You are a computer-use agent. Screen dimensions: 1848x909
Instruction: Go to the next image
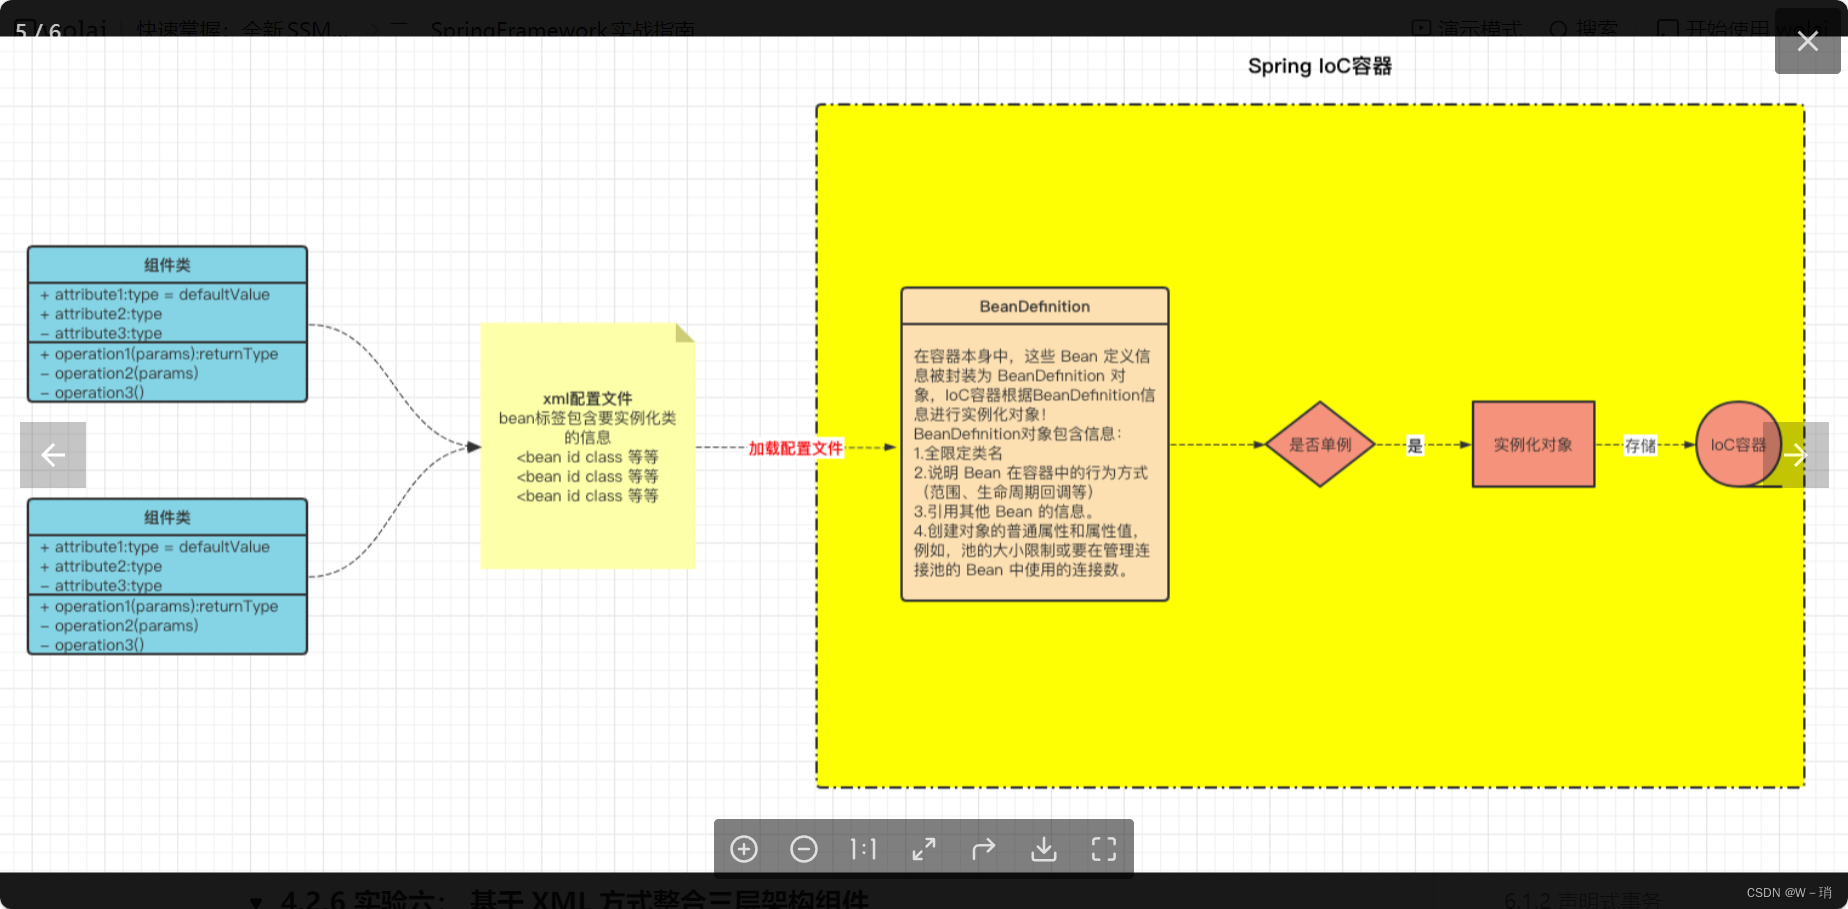pyautogui.click(x=1796, y=455)
